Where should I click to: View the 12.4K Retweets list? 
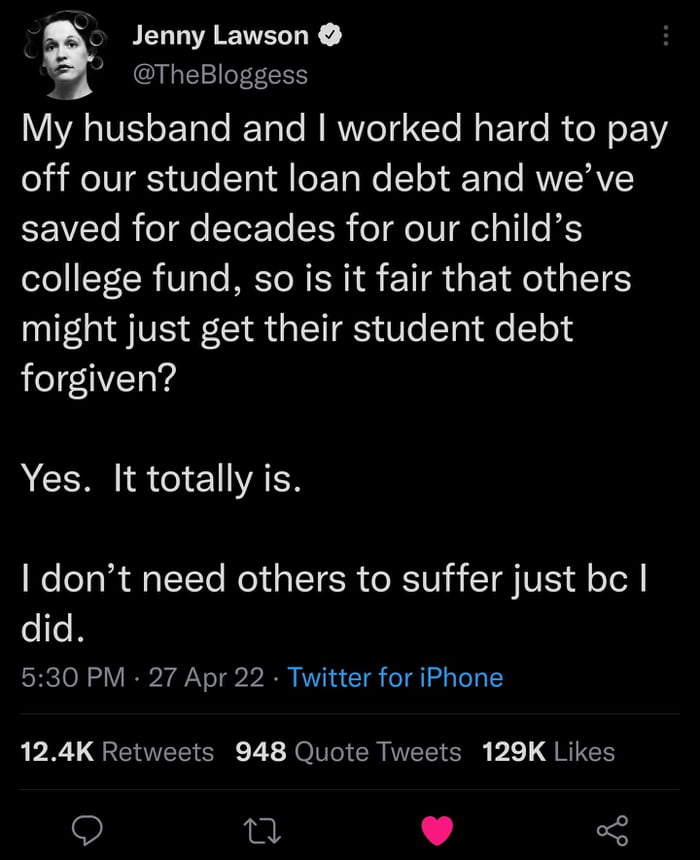pos(117,751)
